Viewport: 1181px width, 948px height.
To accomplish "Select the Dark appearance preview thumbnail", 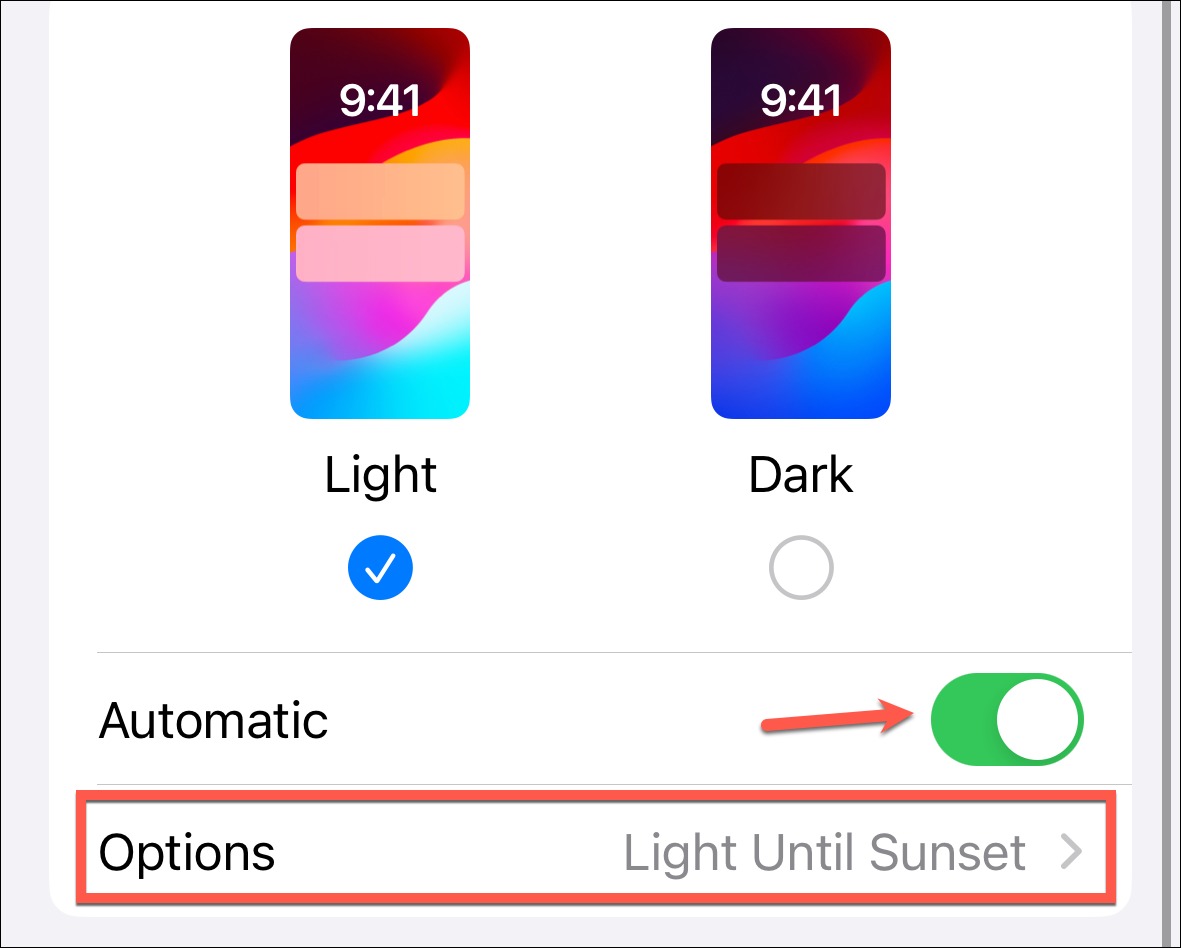I will [x=801, y=223].
